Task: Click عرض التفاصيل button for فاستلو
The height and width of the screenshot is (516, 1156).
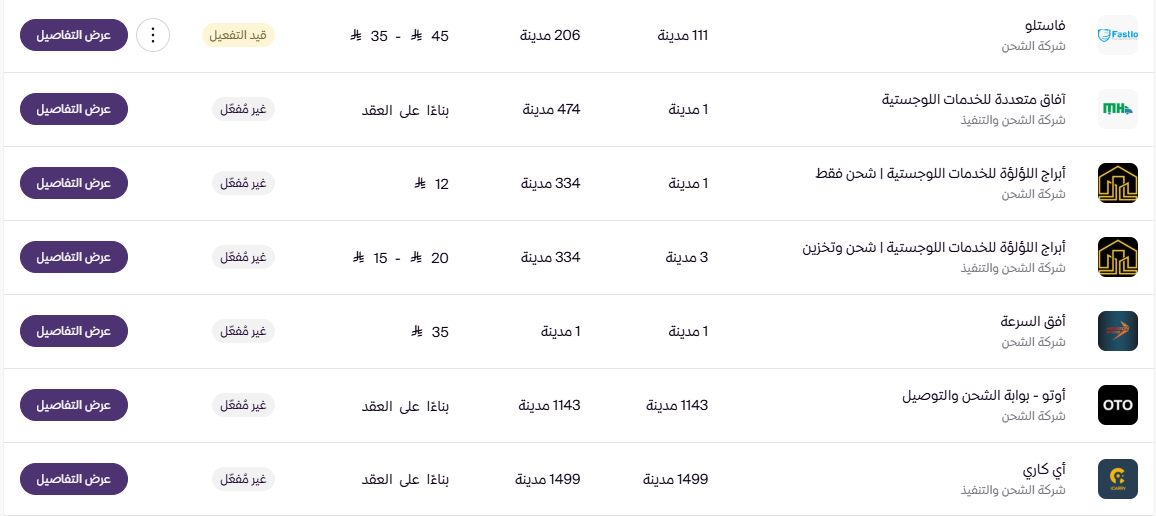Action: click(x=74, y=36)
